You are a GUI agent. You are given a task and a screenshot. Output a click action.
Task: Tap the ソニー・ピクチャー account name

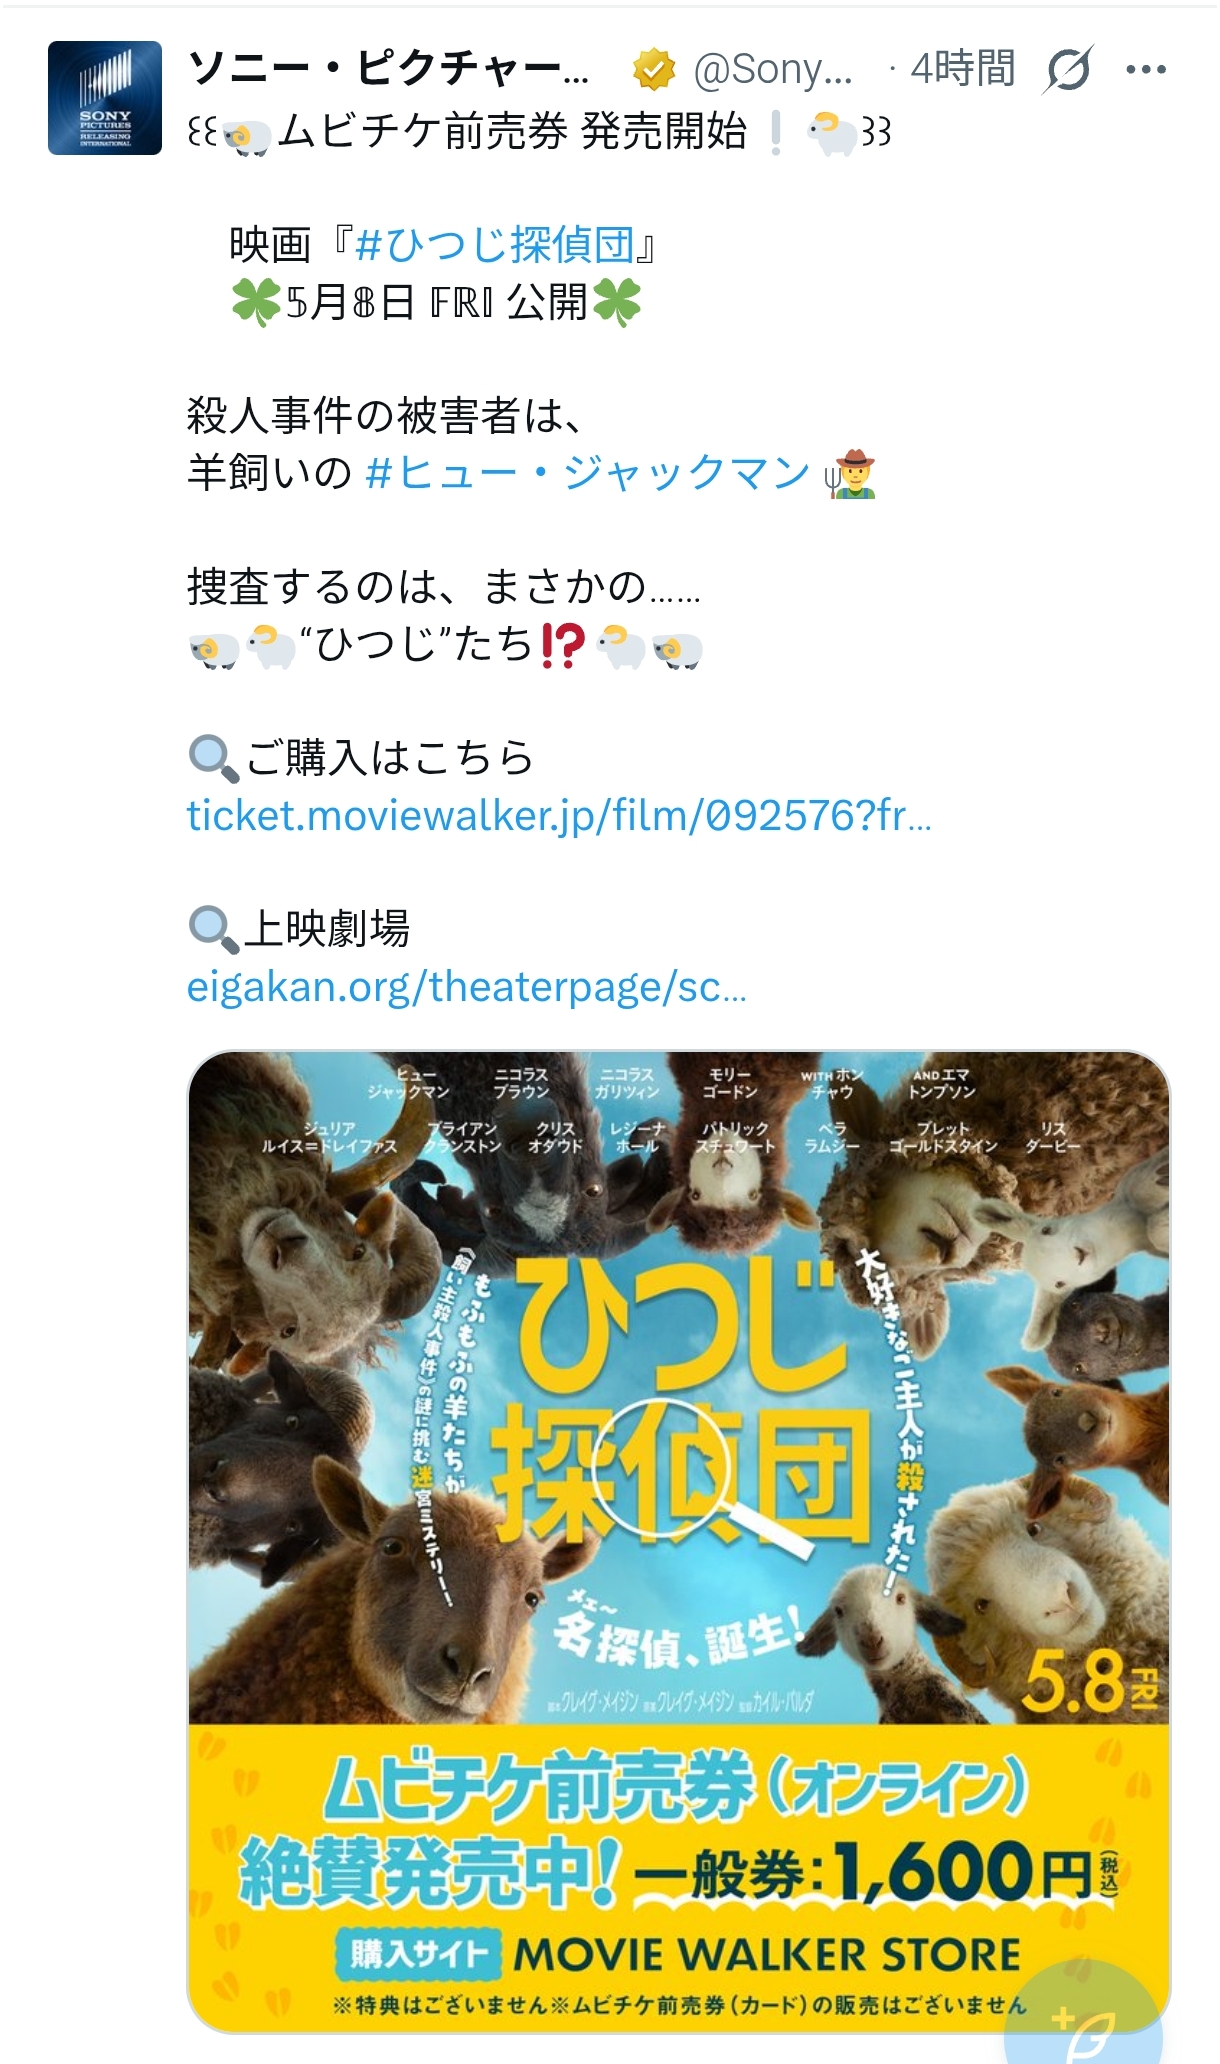pos(388,69)
